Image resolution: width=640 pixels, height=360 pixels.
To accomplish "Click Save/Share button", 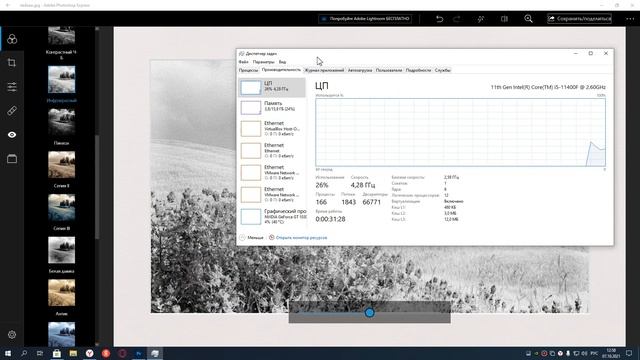I will coord(579,19).
